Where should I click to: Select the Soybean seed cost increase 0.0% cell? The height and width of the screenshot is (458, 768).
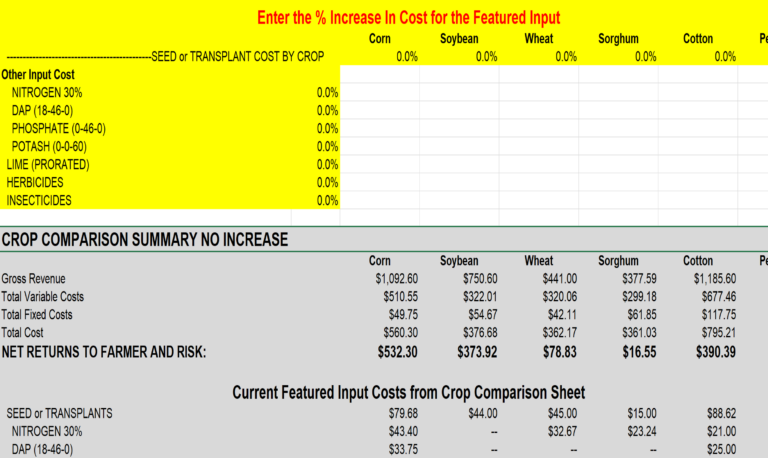460,57
